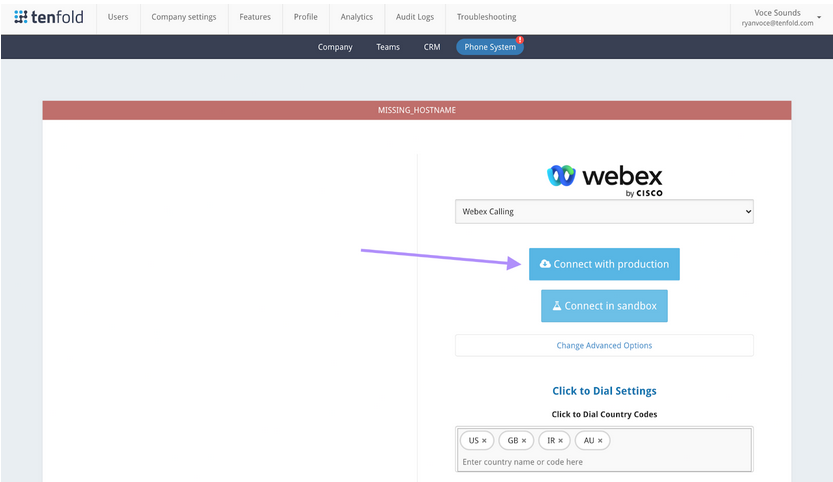
Task: Open the Troubleshooting page
Action: pos(487,17)
